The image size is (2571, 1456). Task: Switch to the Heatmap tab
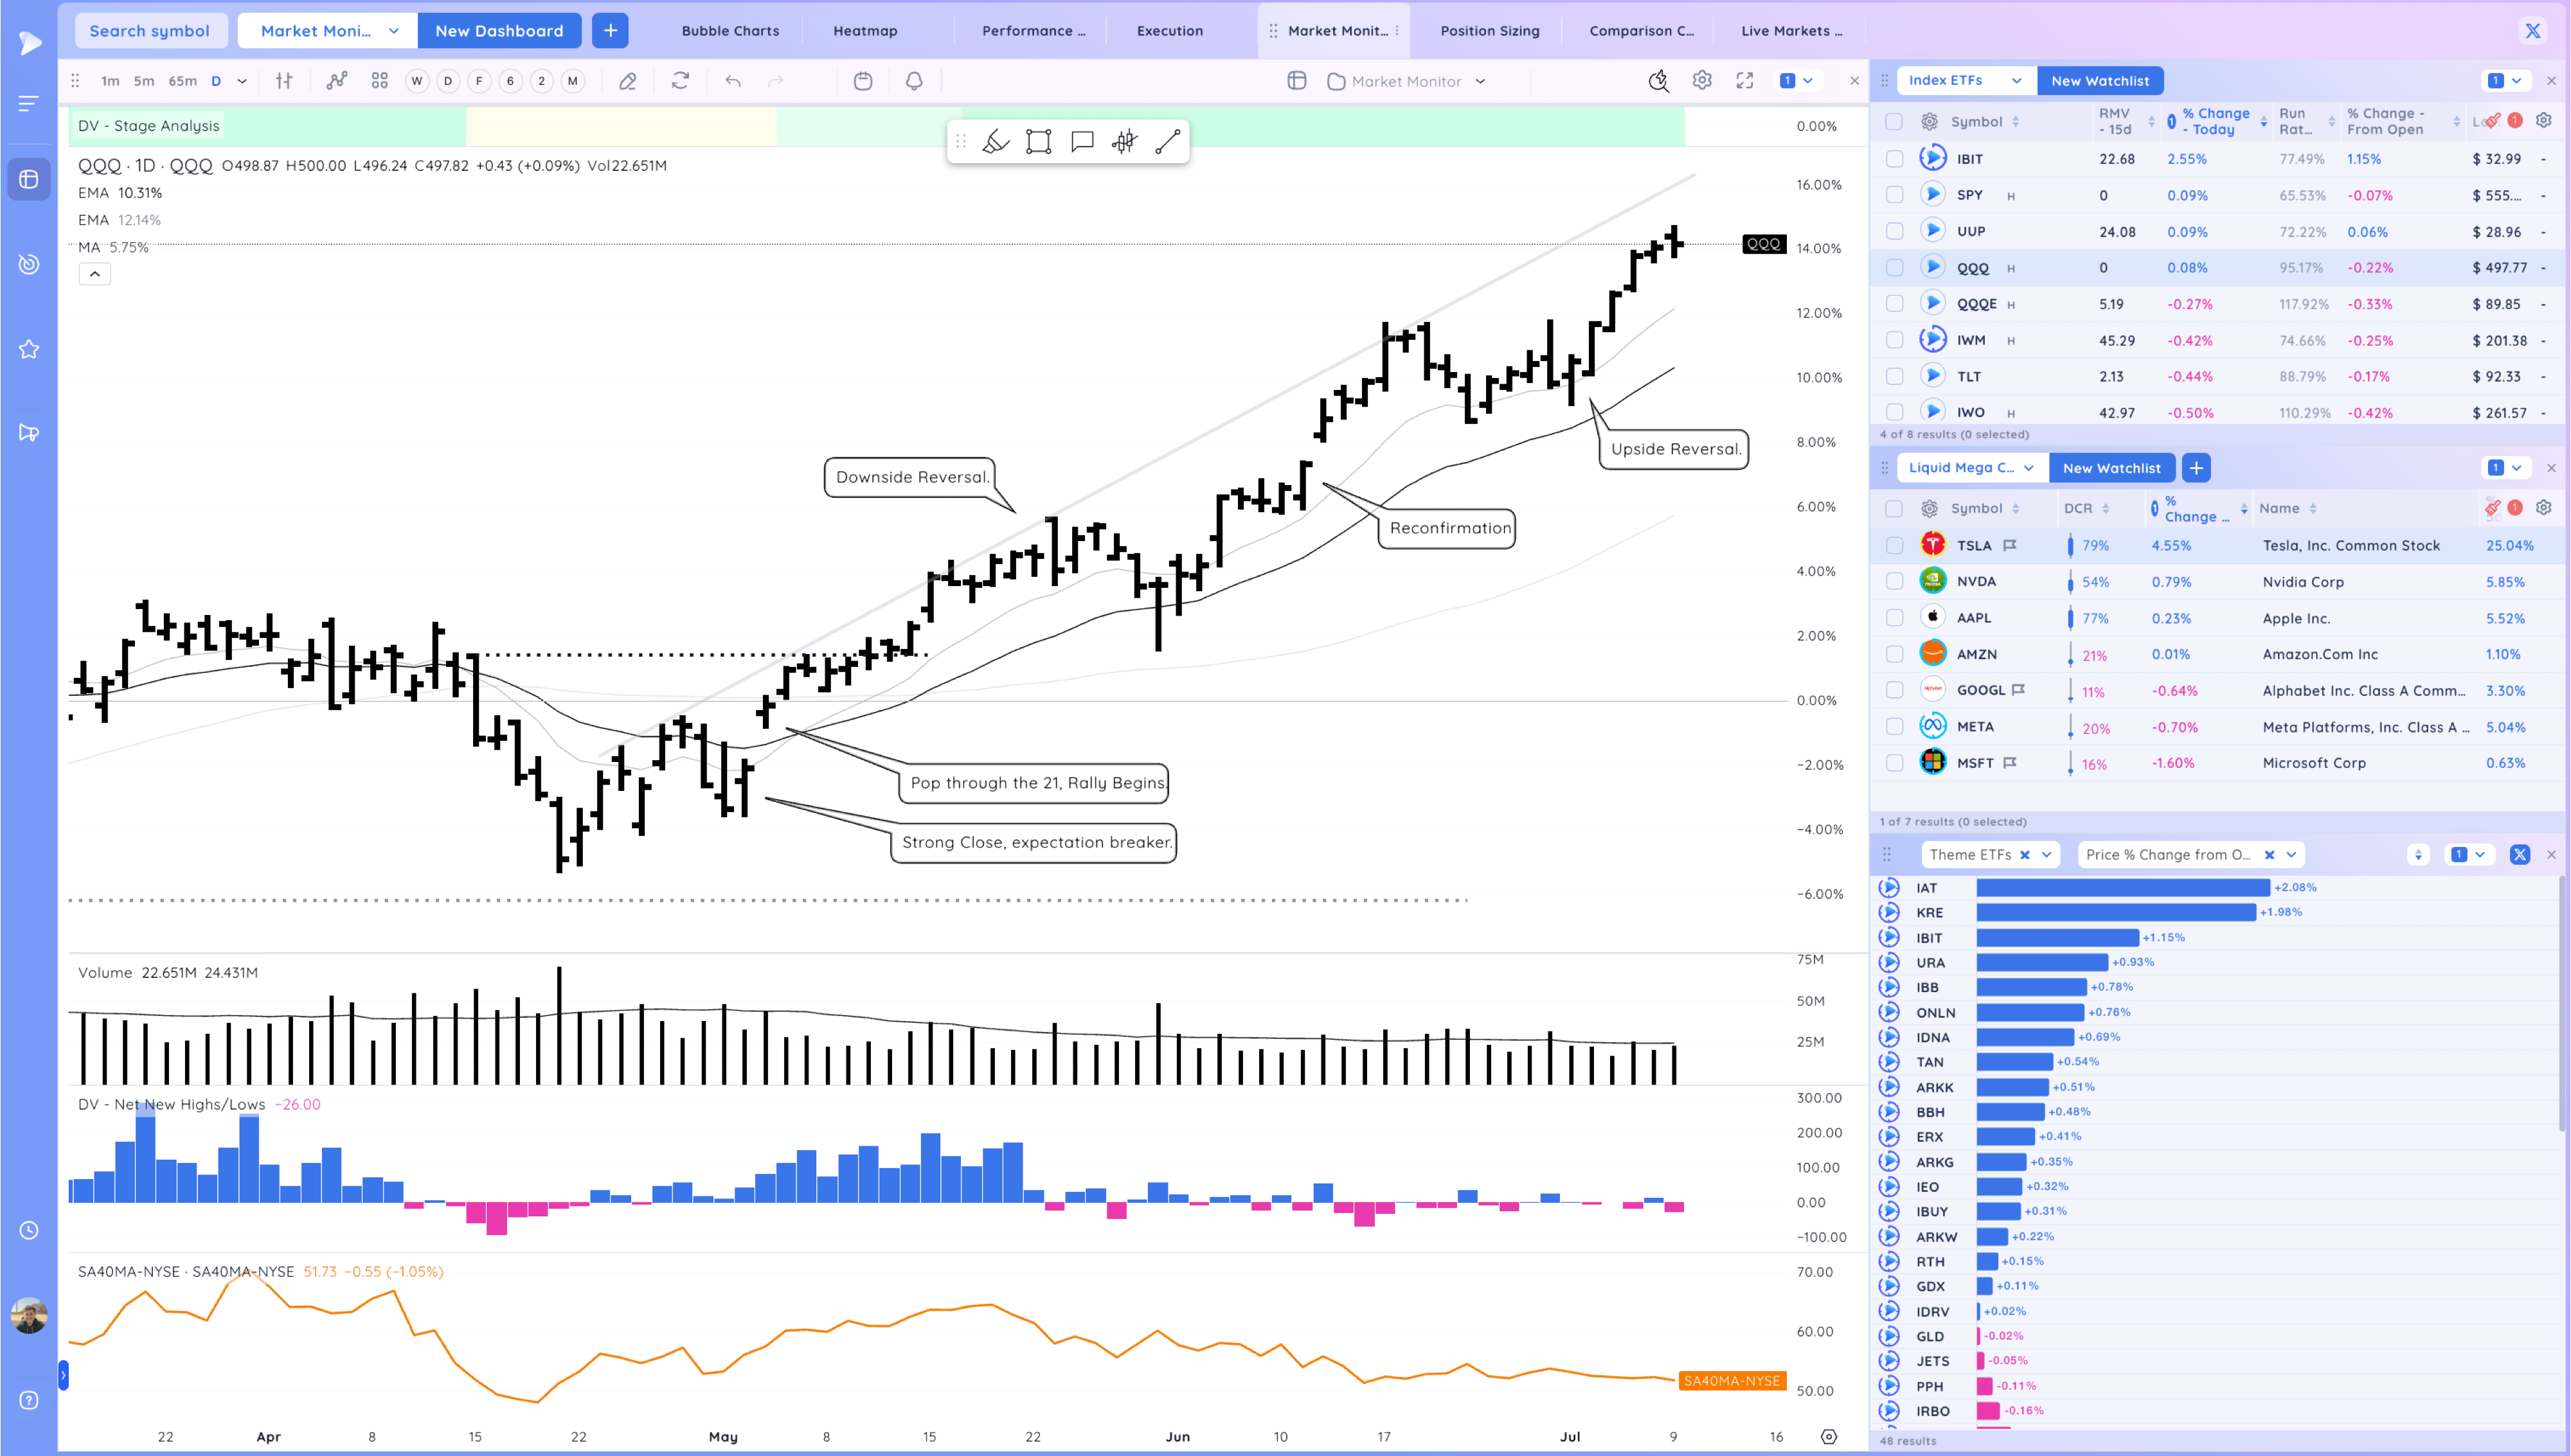(x=865, y=31)
